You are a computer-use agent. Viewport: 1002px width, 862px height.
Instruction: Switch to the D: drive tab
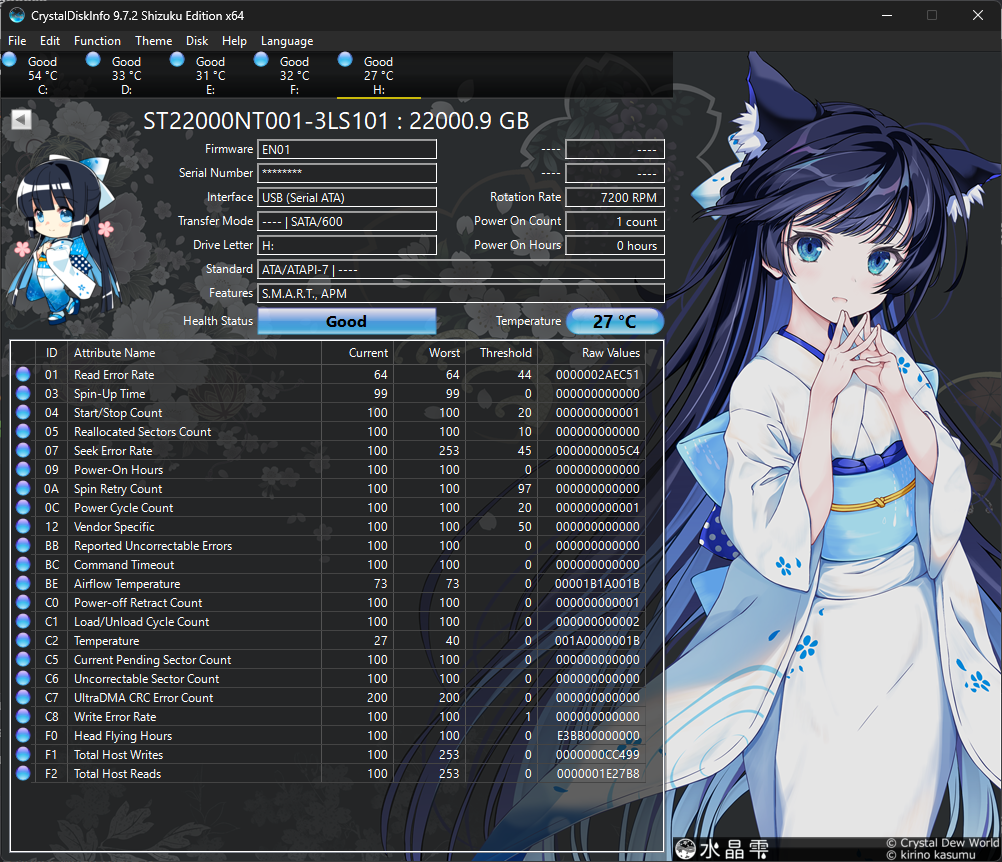pyautogui.click(x=126, y=76)
